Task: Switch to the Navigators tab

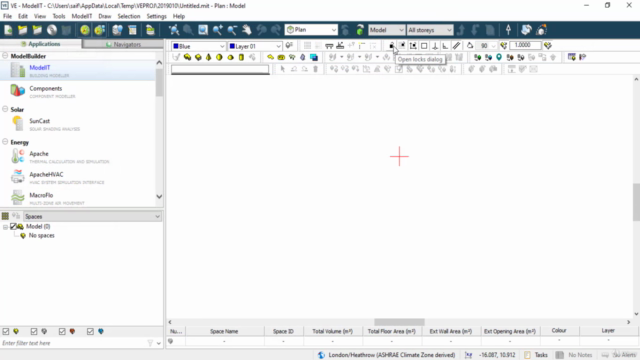Action: 123,44
